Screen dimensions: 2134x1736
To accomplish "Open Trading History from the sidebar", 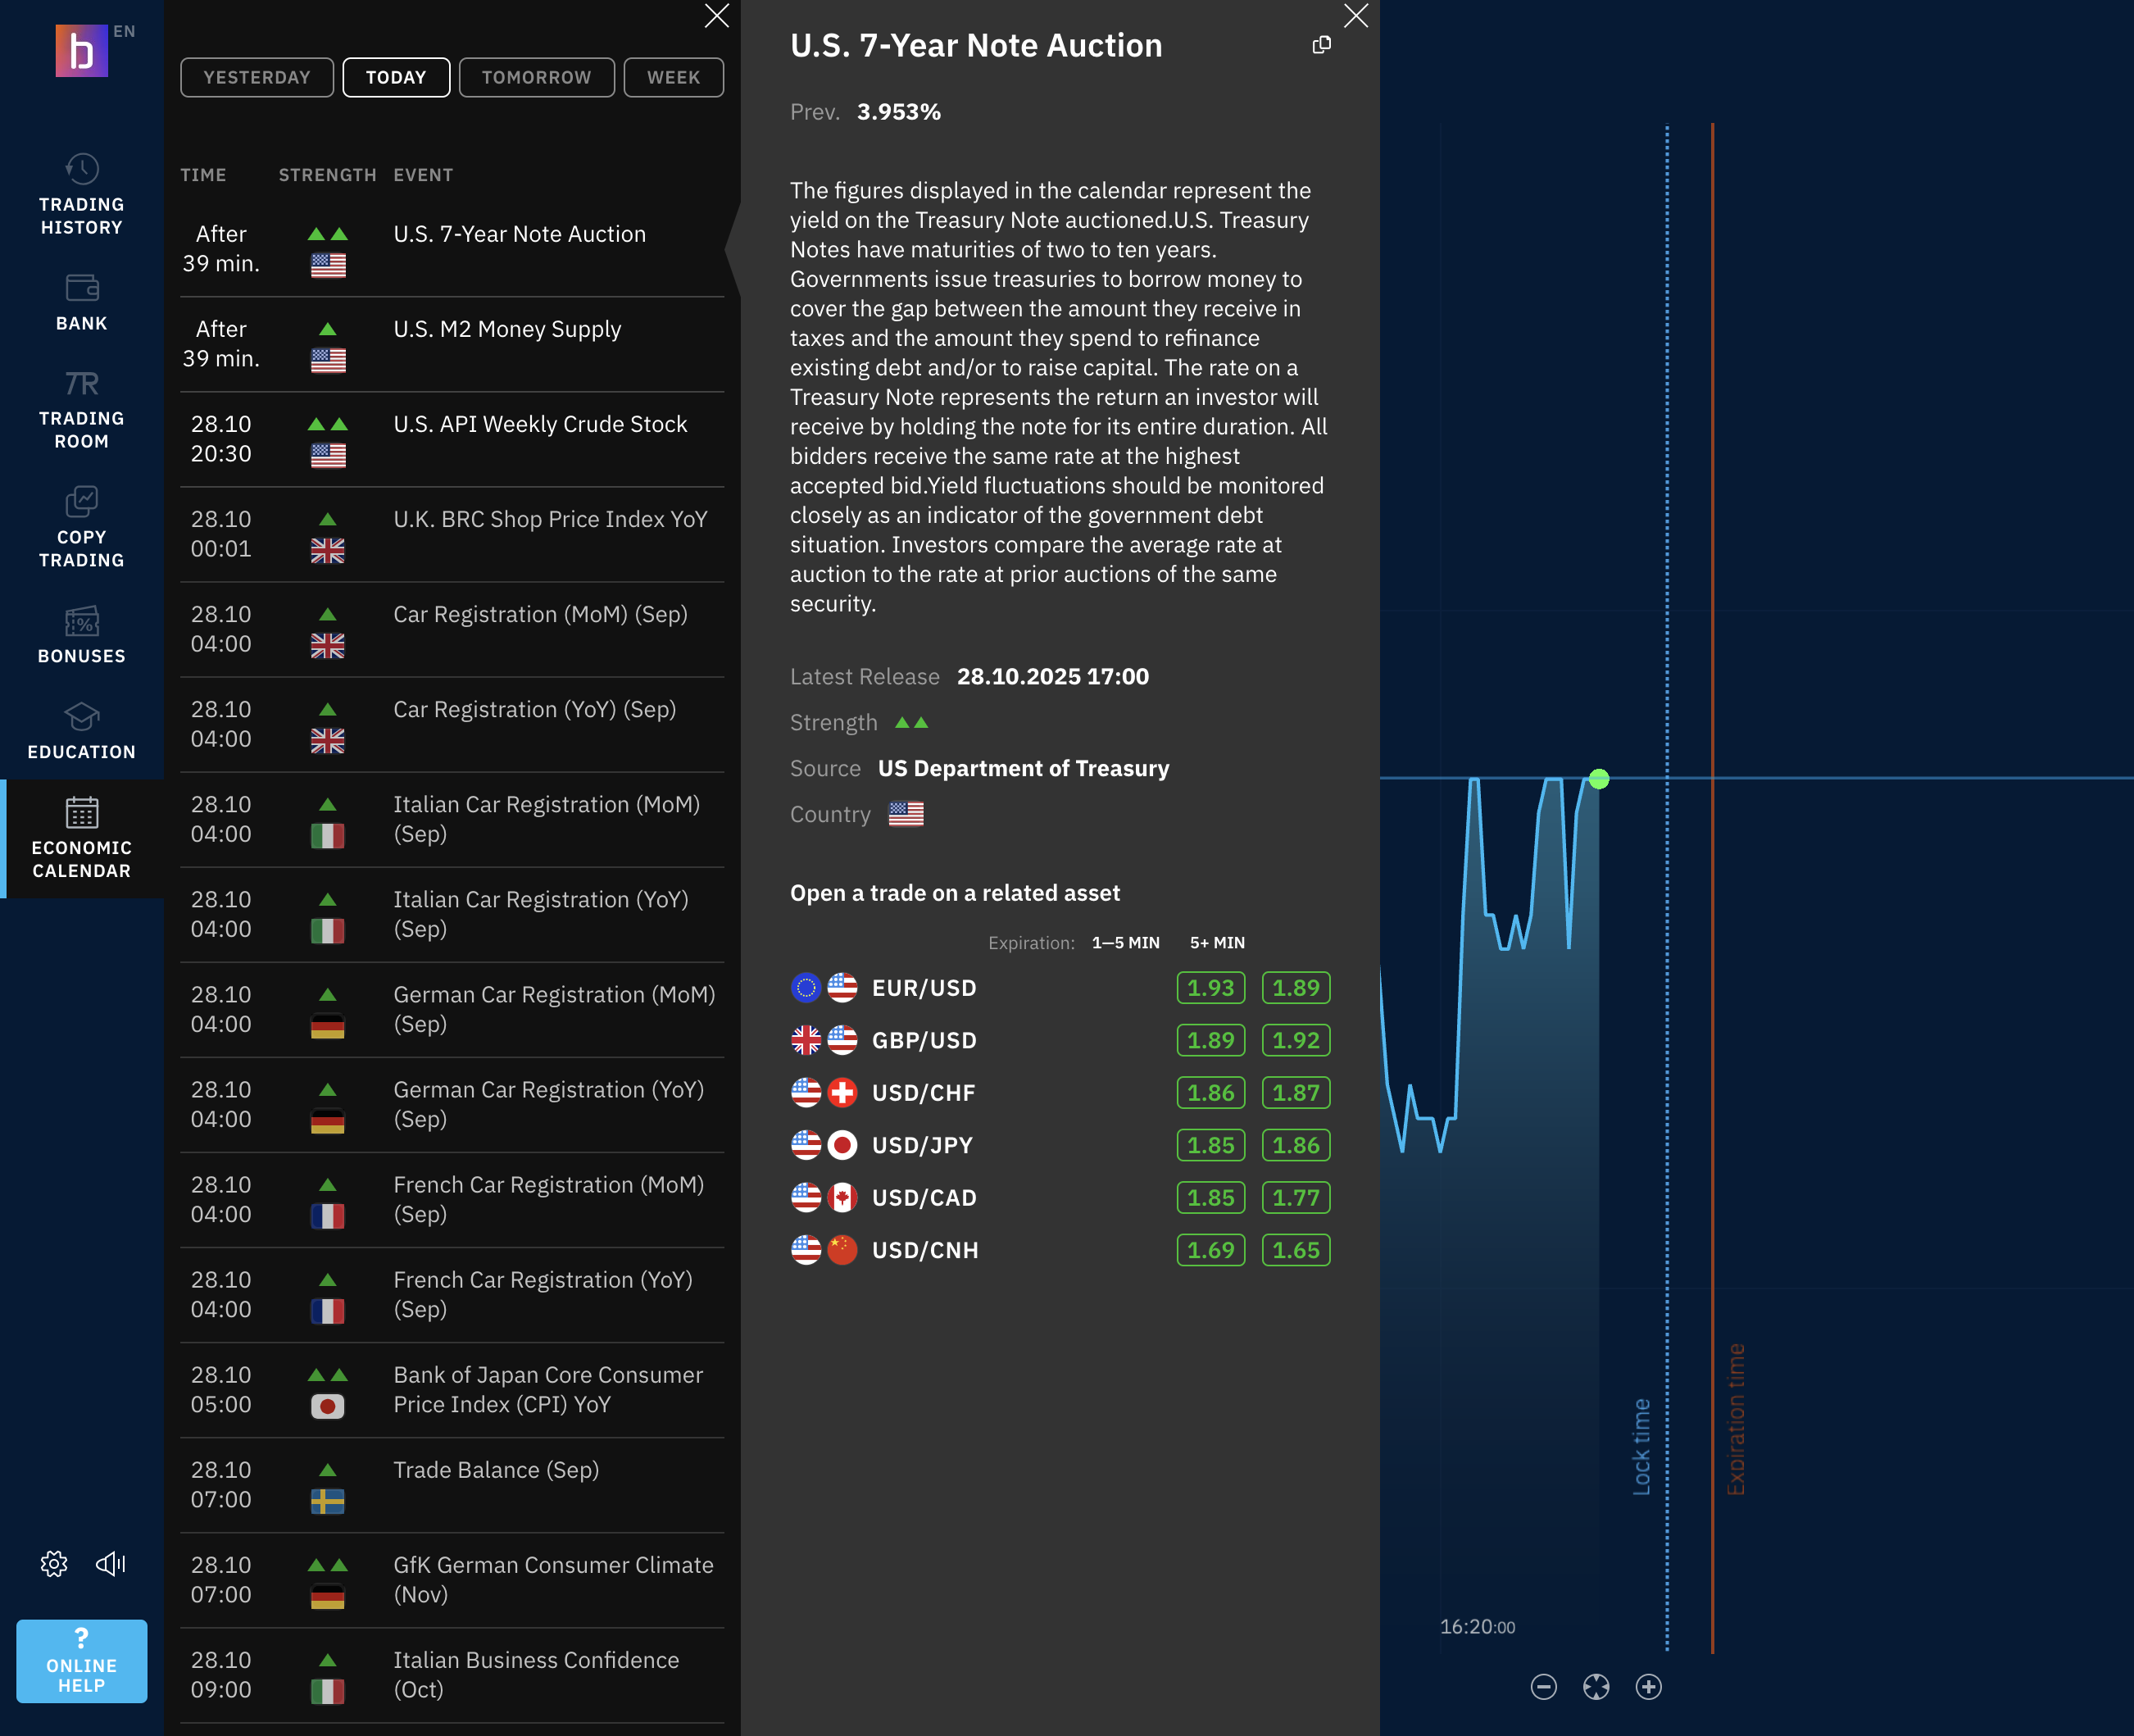I will [81, 195].
